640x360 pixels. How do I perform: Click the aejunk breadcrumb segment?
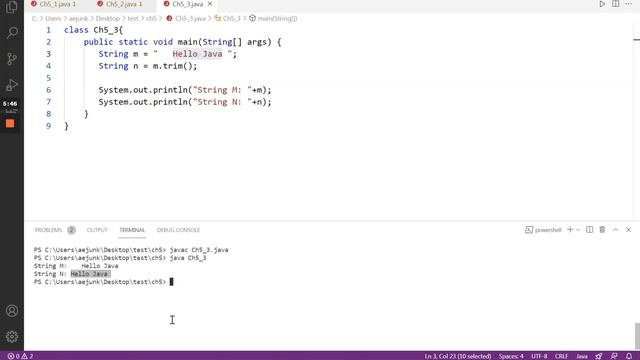click(x=78, y=18)
